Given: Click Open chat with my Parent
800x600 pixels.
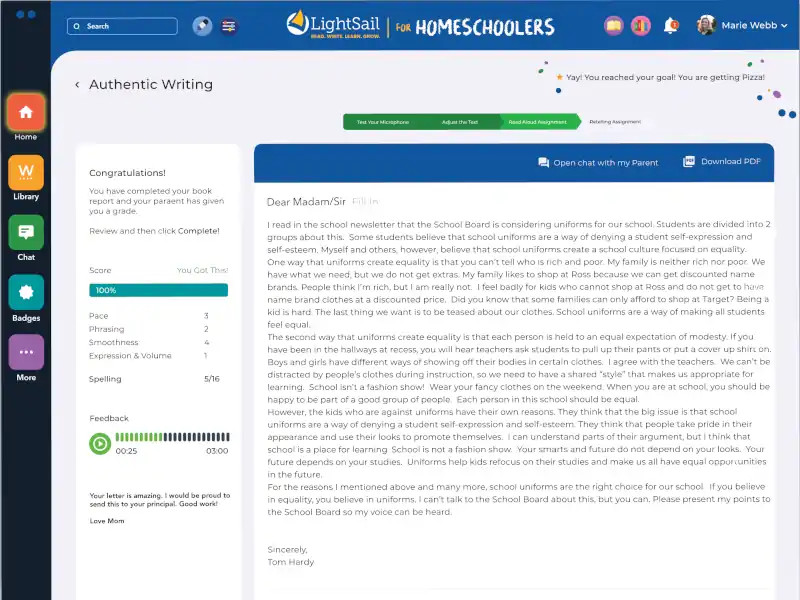Looking at the screenshot, I should click(x=598, y=162).
